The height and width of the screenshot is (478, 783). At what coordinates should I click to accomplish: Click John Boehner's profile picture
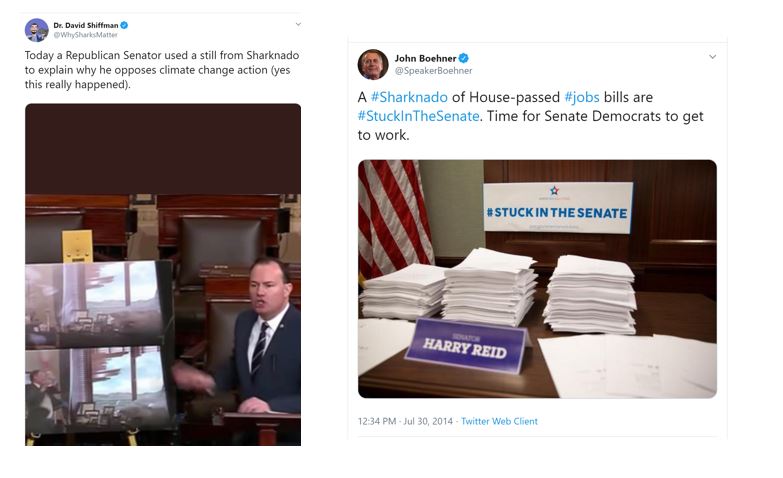click(x=373, y=64)
